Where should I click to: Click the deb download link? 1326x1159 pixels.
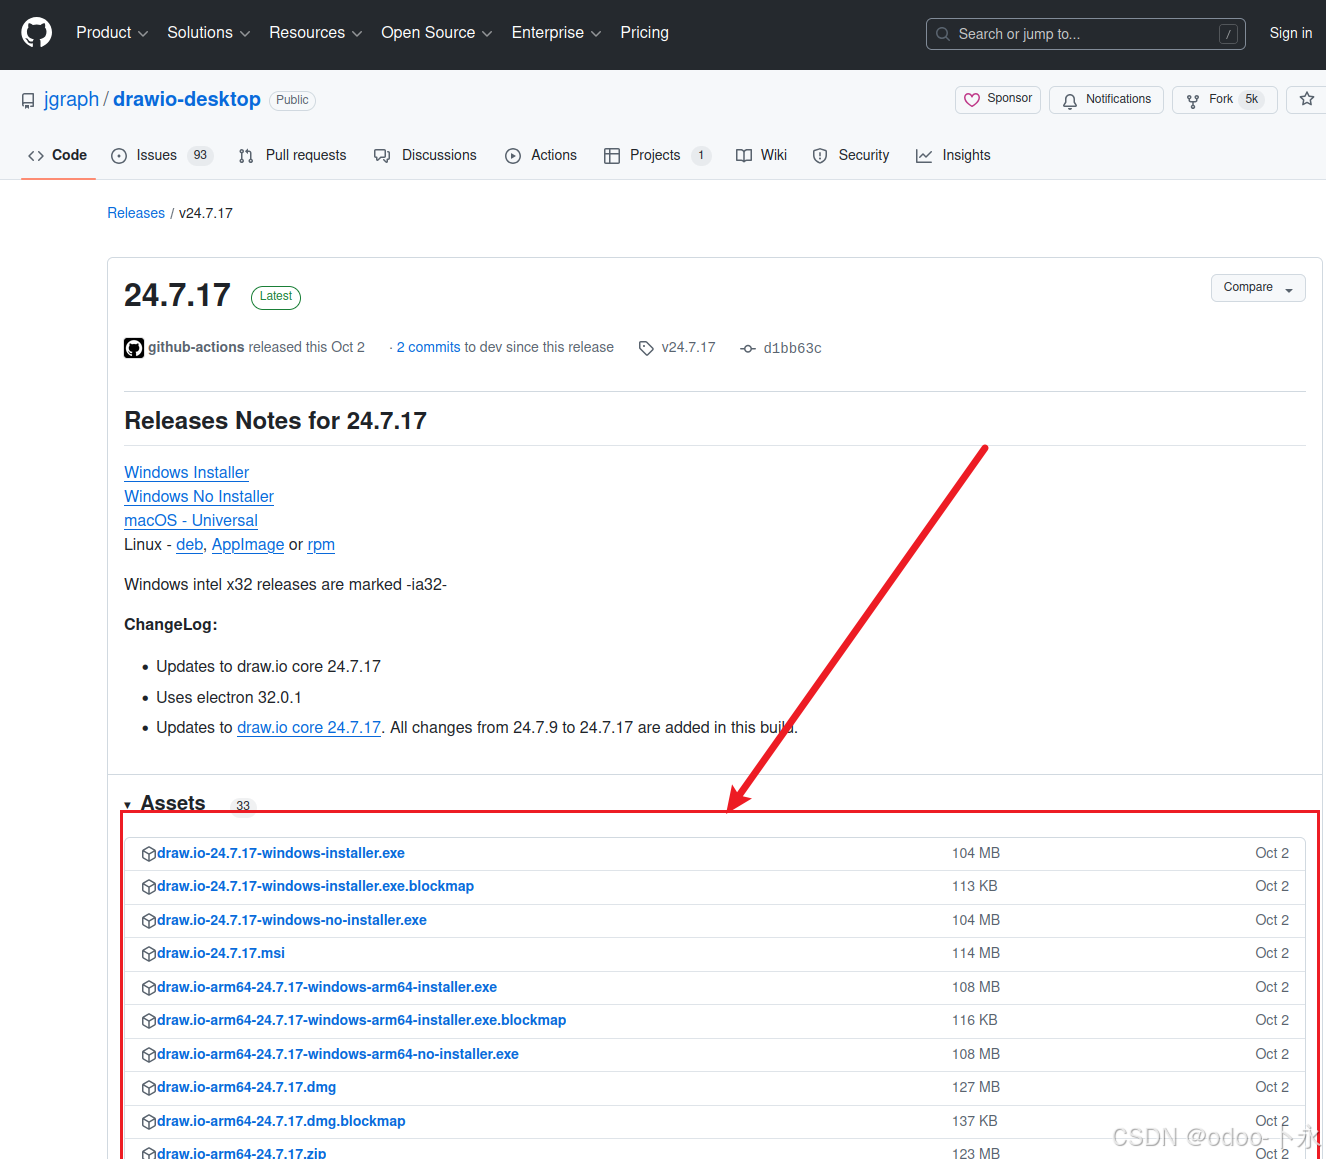[190, 544]
